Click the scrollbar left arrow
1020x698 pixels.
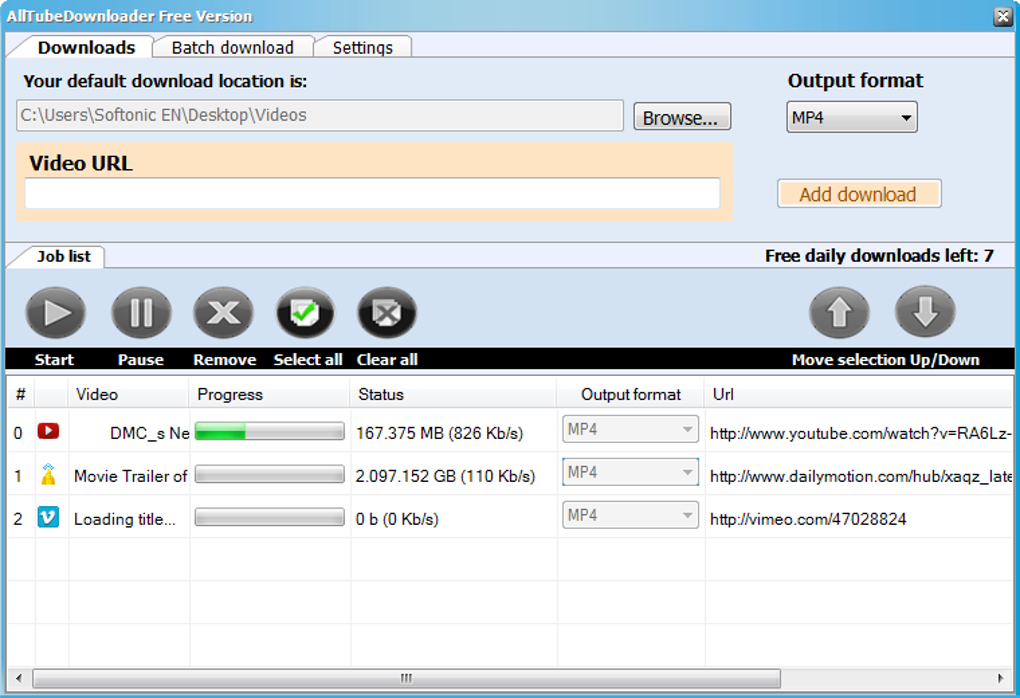(19, 678)
